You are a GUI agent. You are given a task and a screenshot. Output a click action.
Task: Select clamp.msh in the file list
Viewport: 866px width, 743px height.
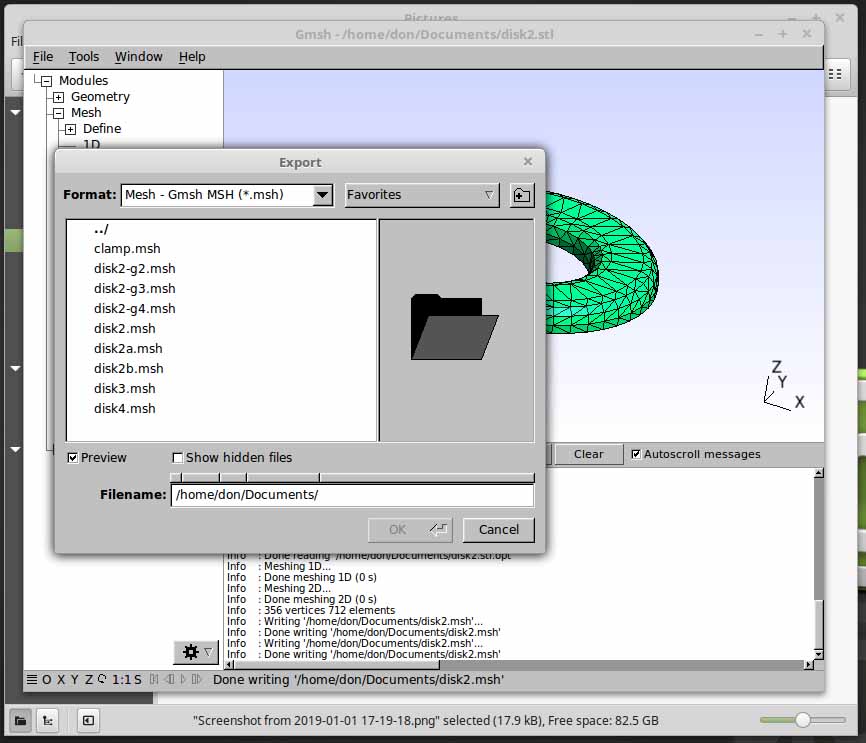pos(221,249)
